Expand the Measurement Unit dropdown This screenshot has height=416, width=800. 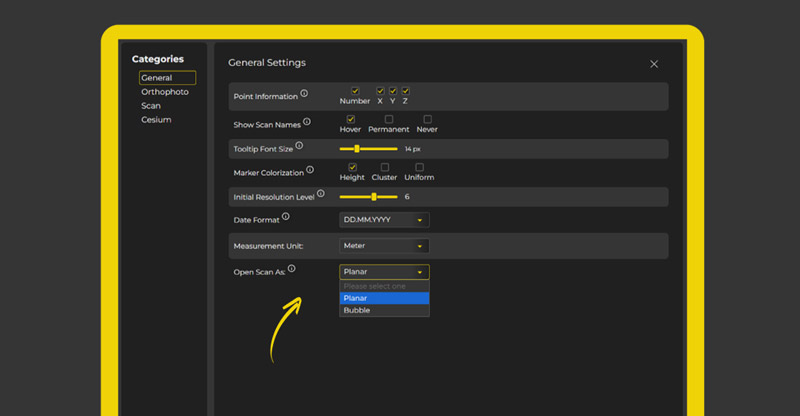384,246
